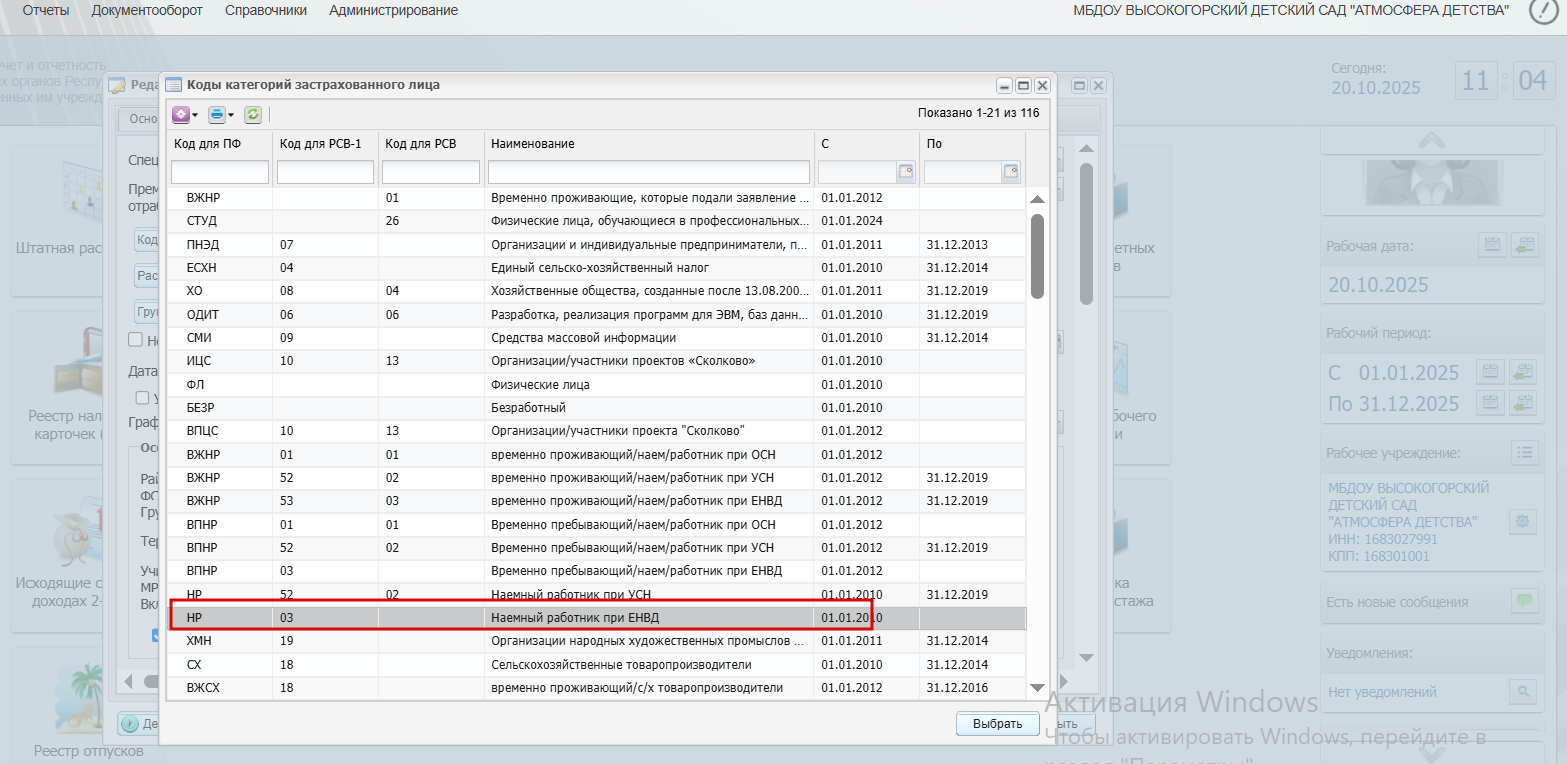Image resolution: width=1567 pixels, height=764 pixels.
Task: Select the Наемный работник при УСН row
Action: coord(597,595)
